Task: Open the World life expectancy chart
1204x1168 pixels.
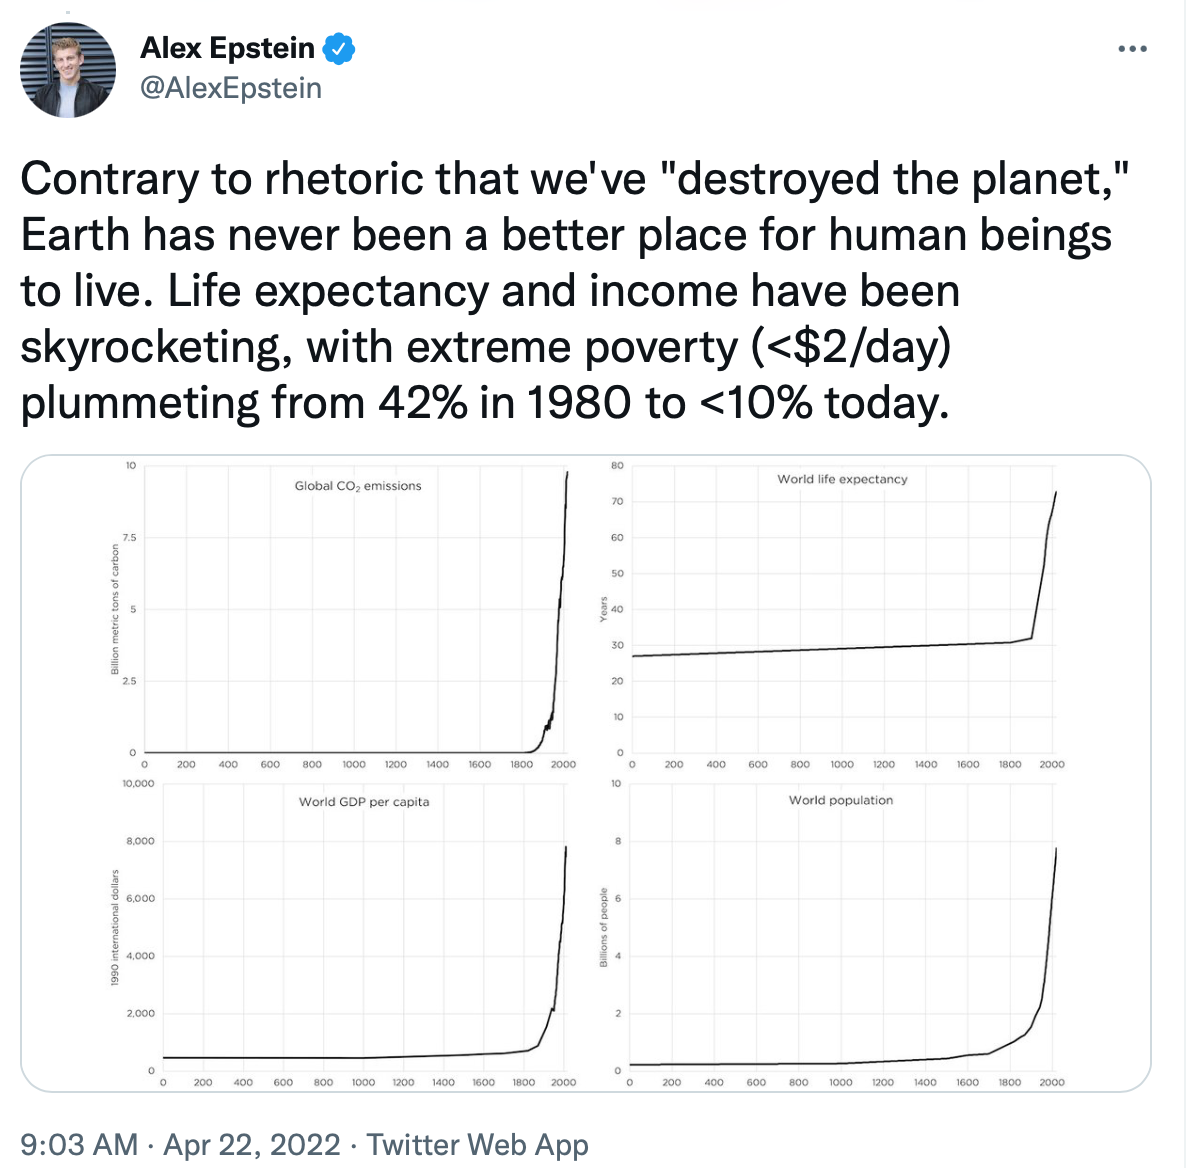Action: point(840,620)
